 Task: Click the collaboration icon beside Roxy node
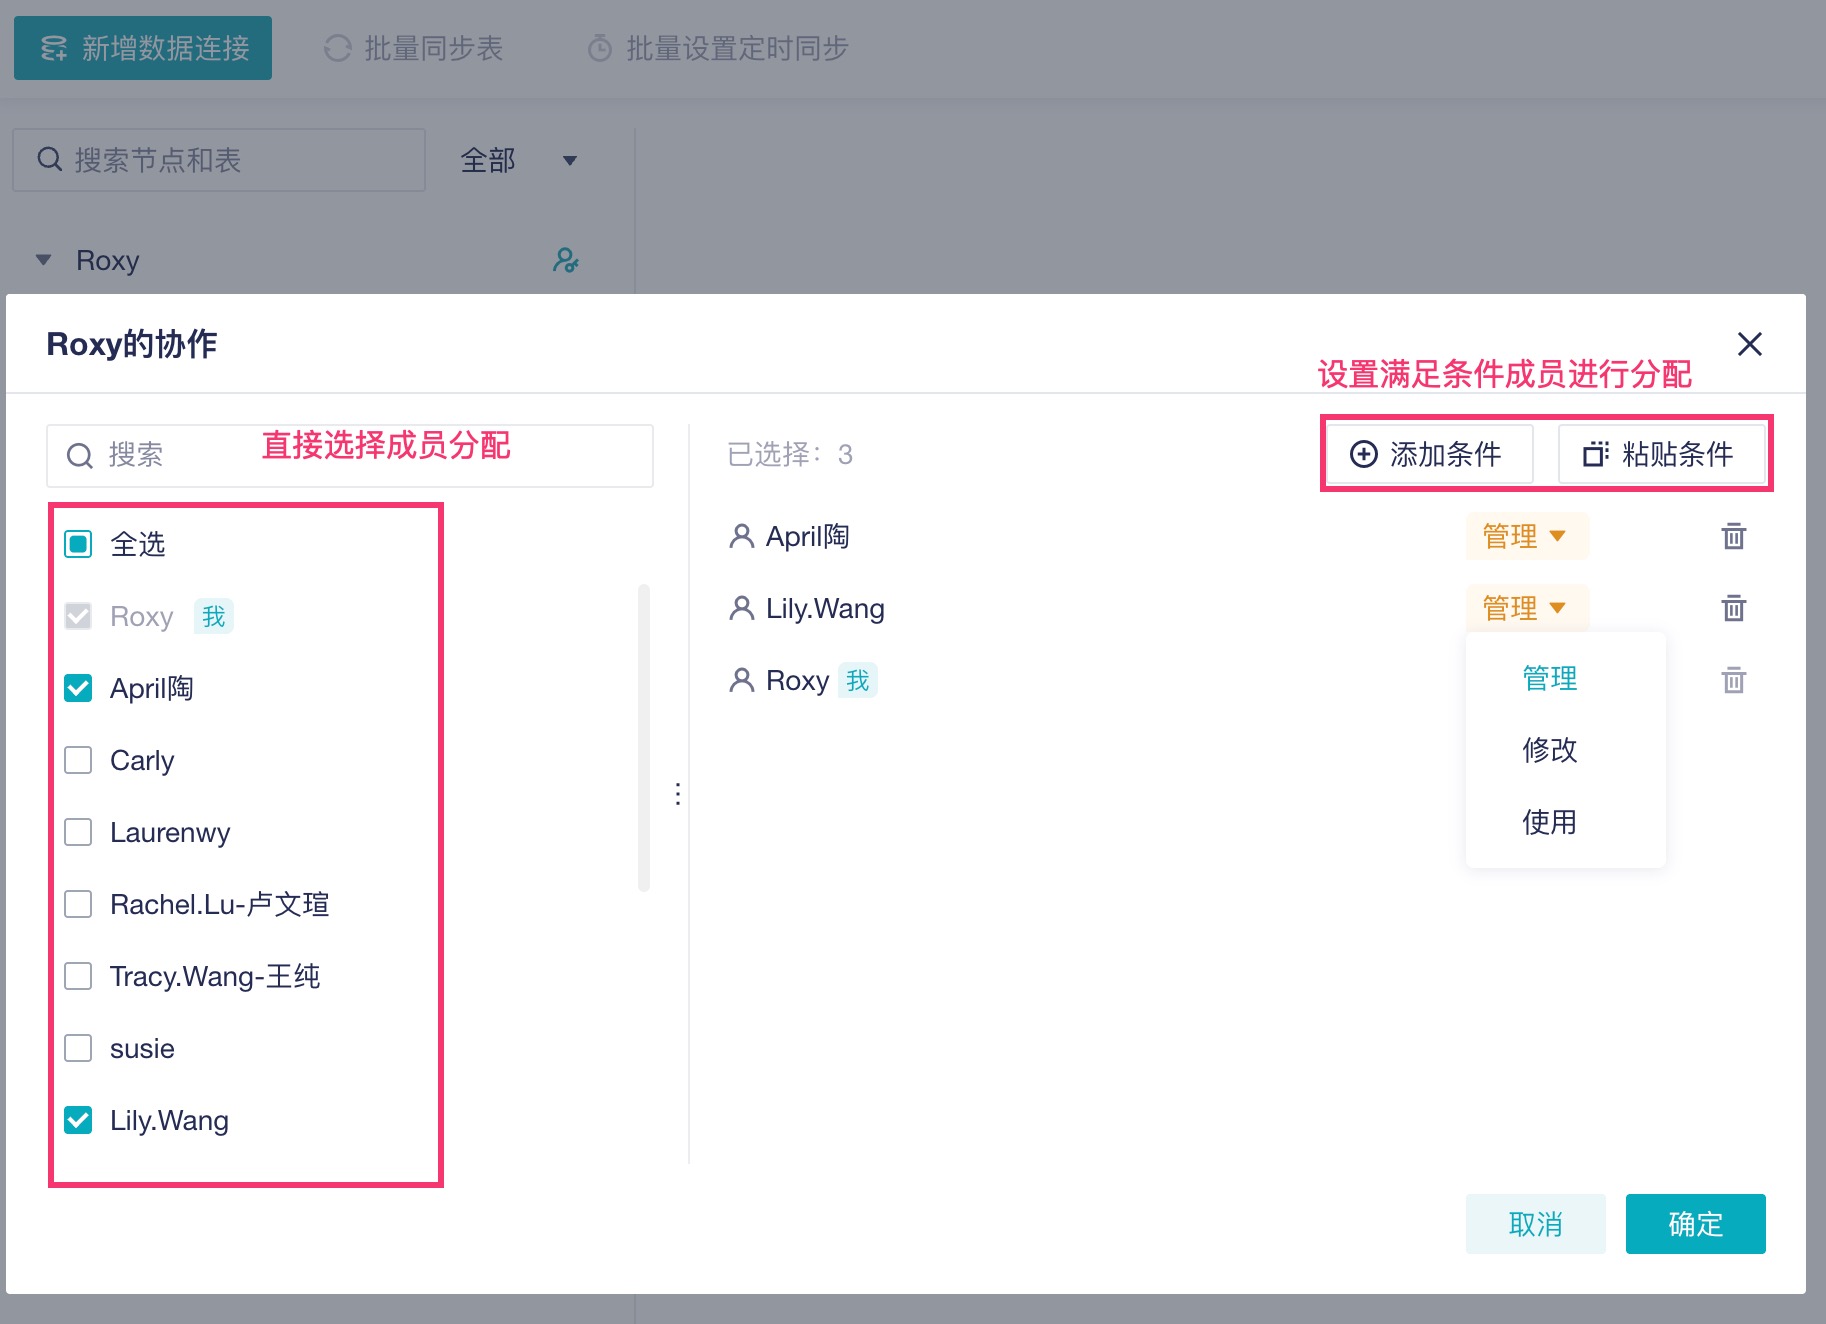pos(566,261)
